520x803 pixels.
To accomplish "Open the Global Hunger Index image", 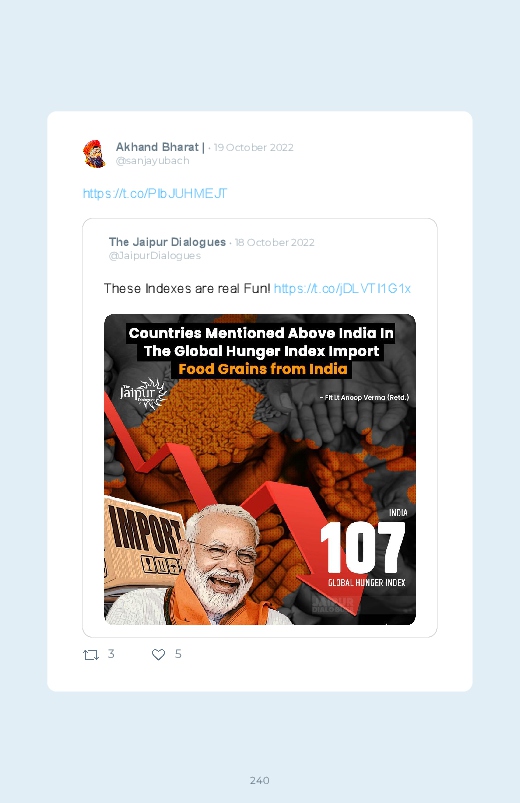I will [x=260, y=469].
